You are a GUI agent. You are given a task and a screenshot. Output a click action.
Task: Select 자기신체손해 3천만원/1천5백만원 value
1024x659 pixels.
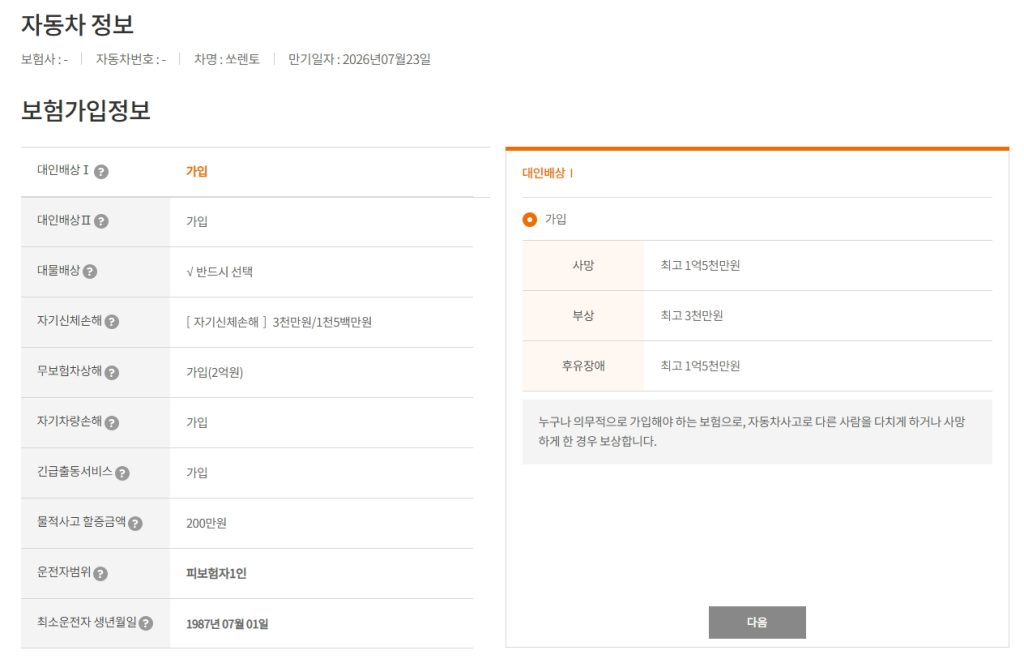coord(278,322)
